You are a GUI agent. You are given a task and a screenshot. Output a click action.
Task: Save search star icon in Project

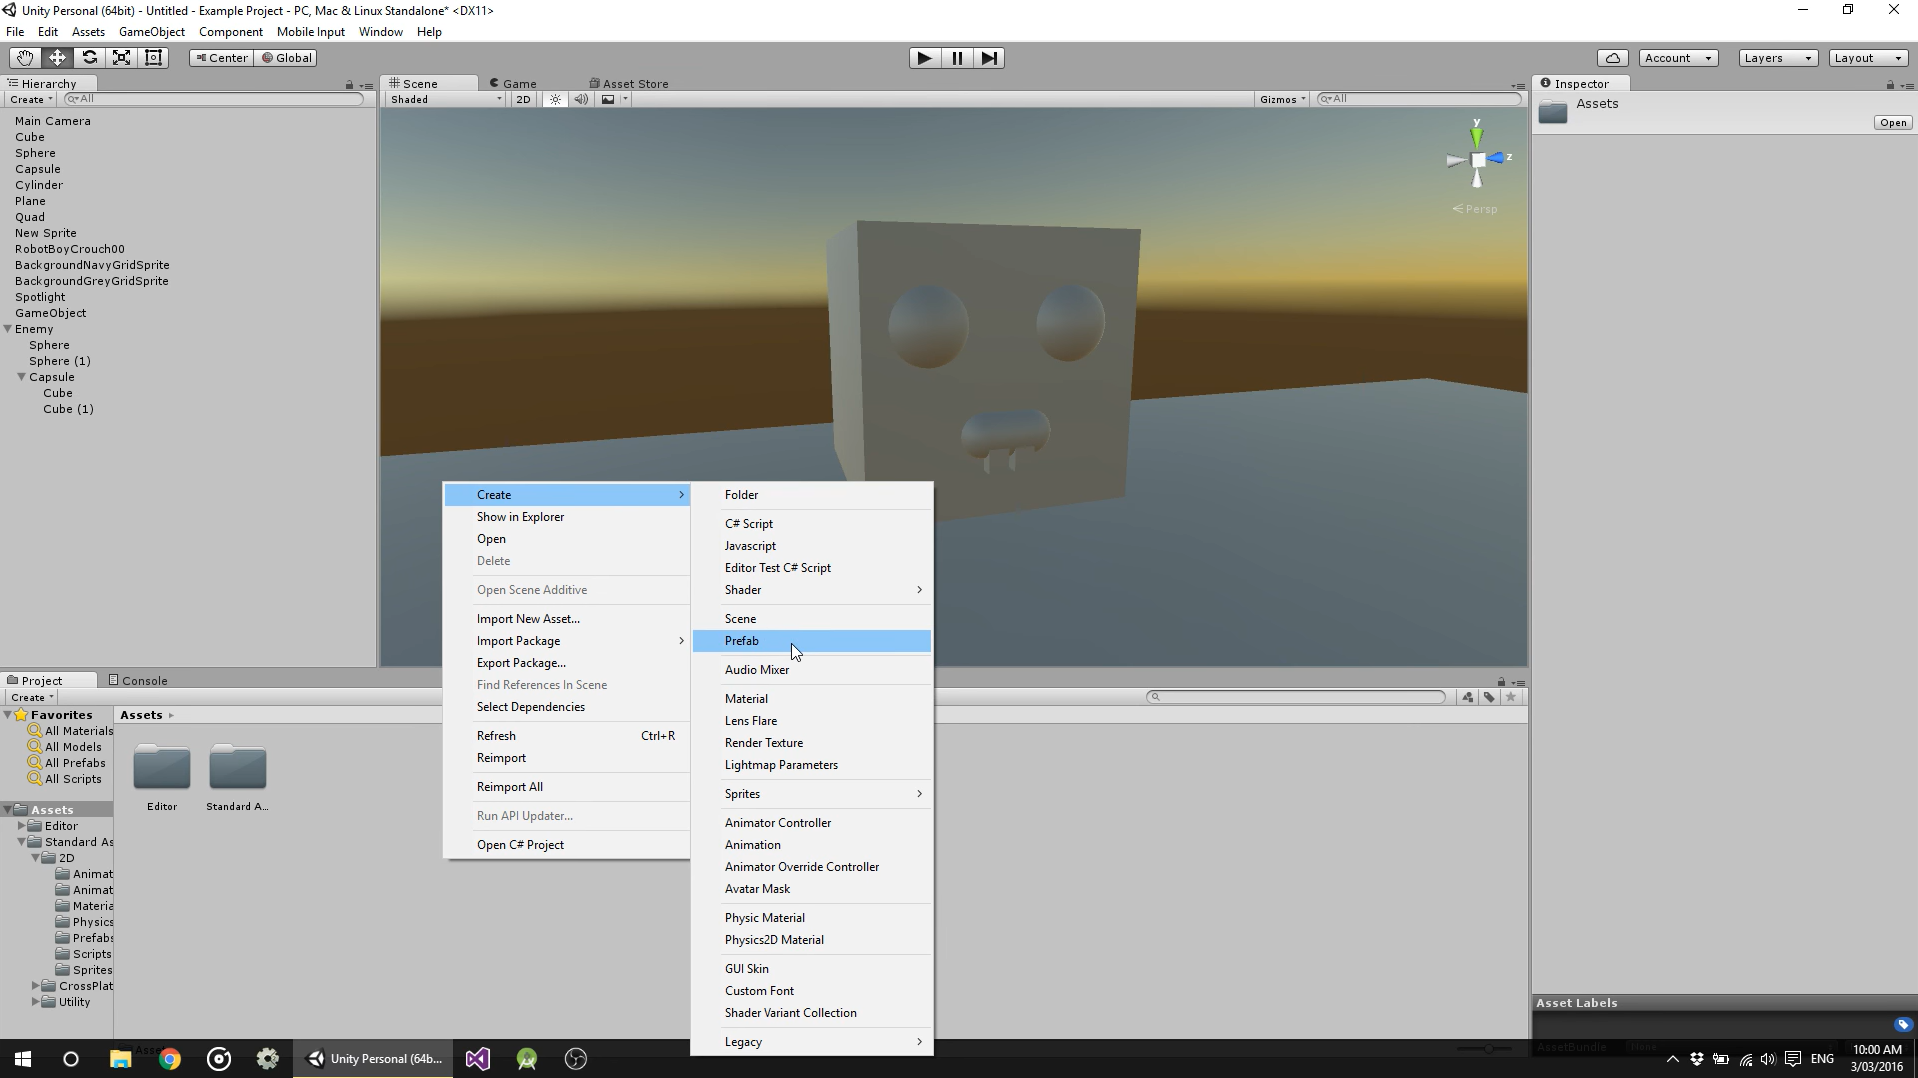tap(1511, 697)
